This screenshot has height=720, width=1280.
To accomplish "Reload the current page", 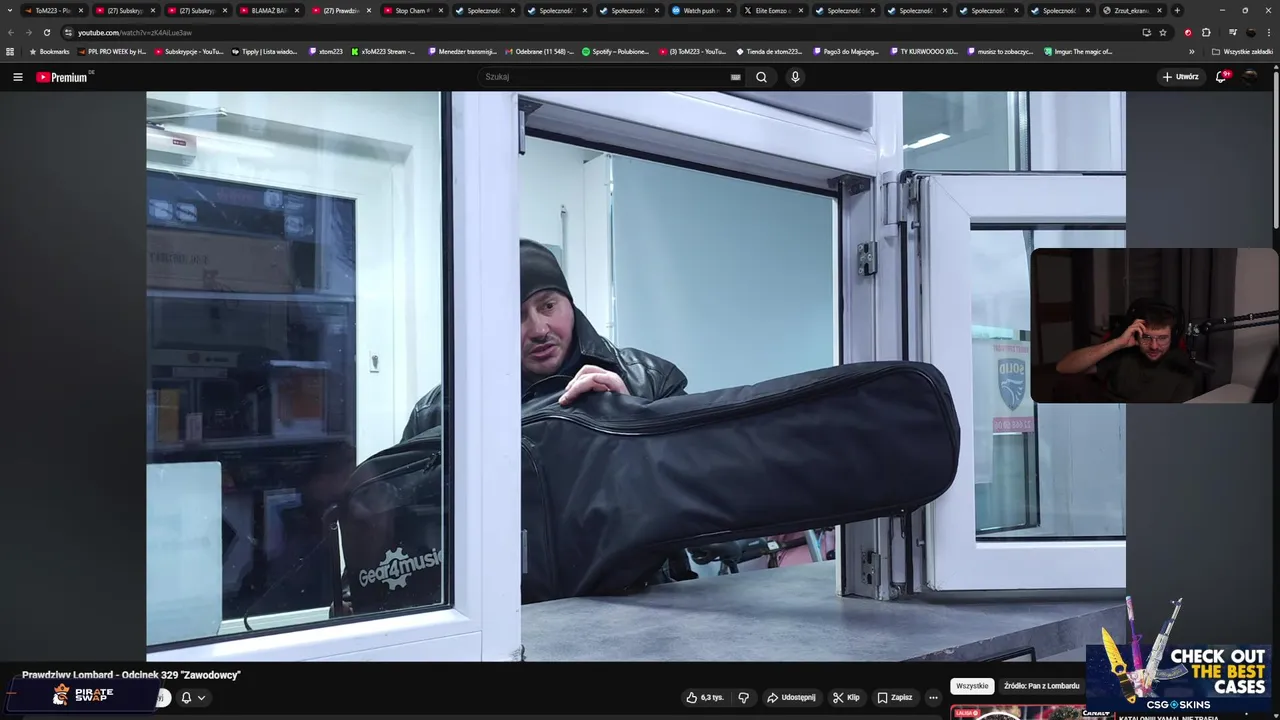I will coord(46,32).
